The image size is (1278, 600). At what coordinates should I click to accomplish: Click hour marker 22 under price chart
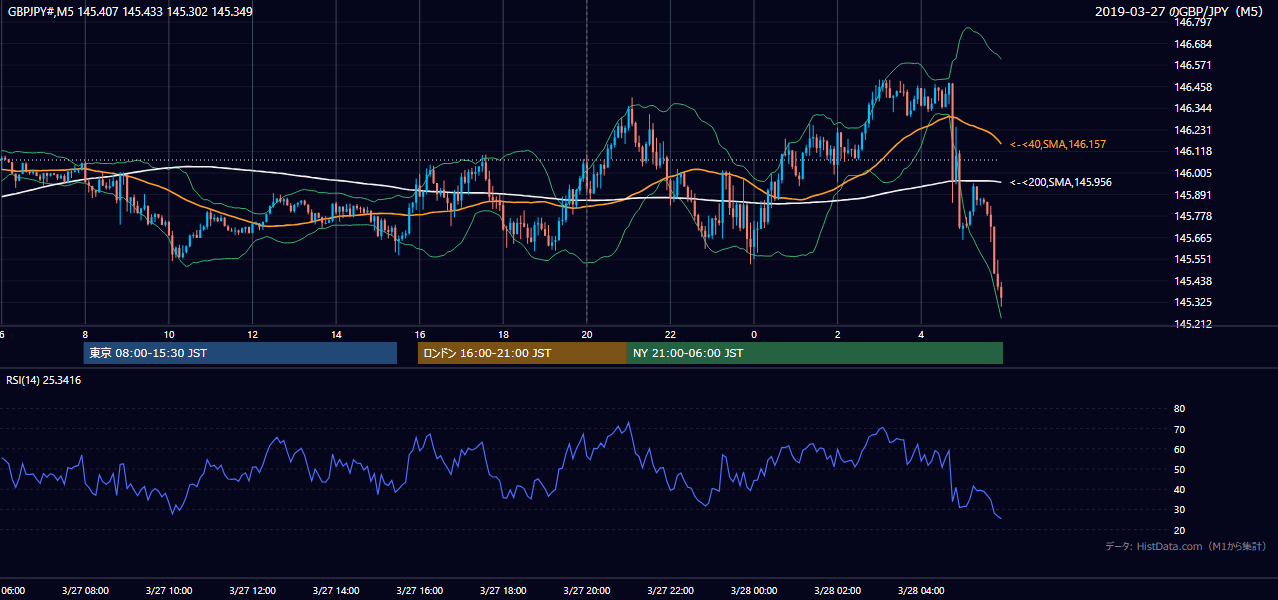click(671, 334)
